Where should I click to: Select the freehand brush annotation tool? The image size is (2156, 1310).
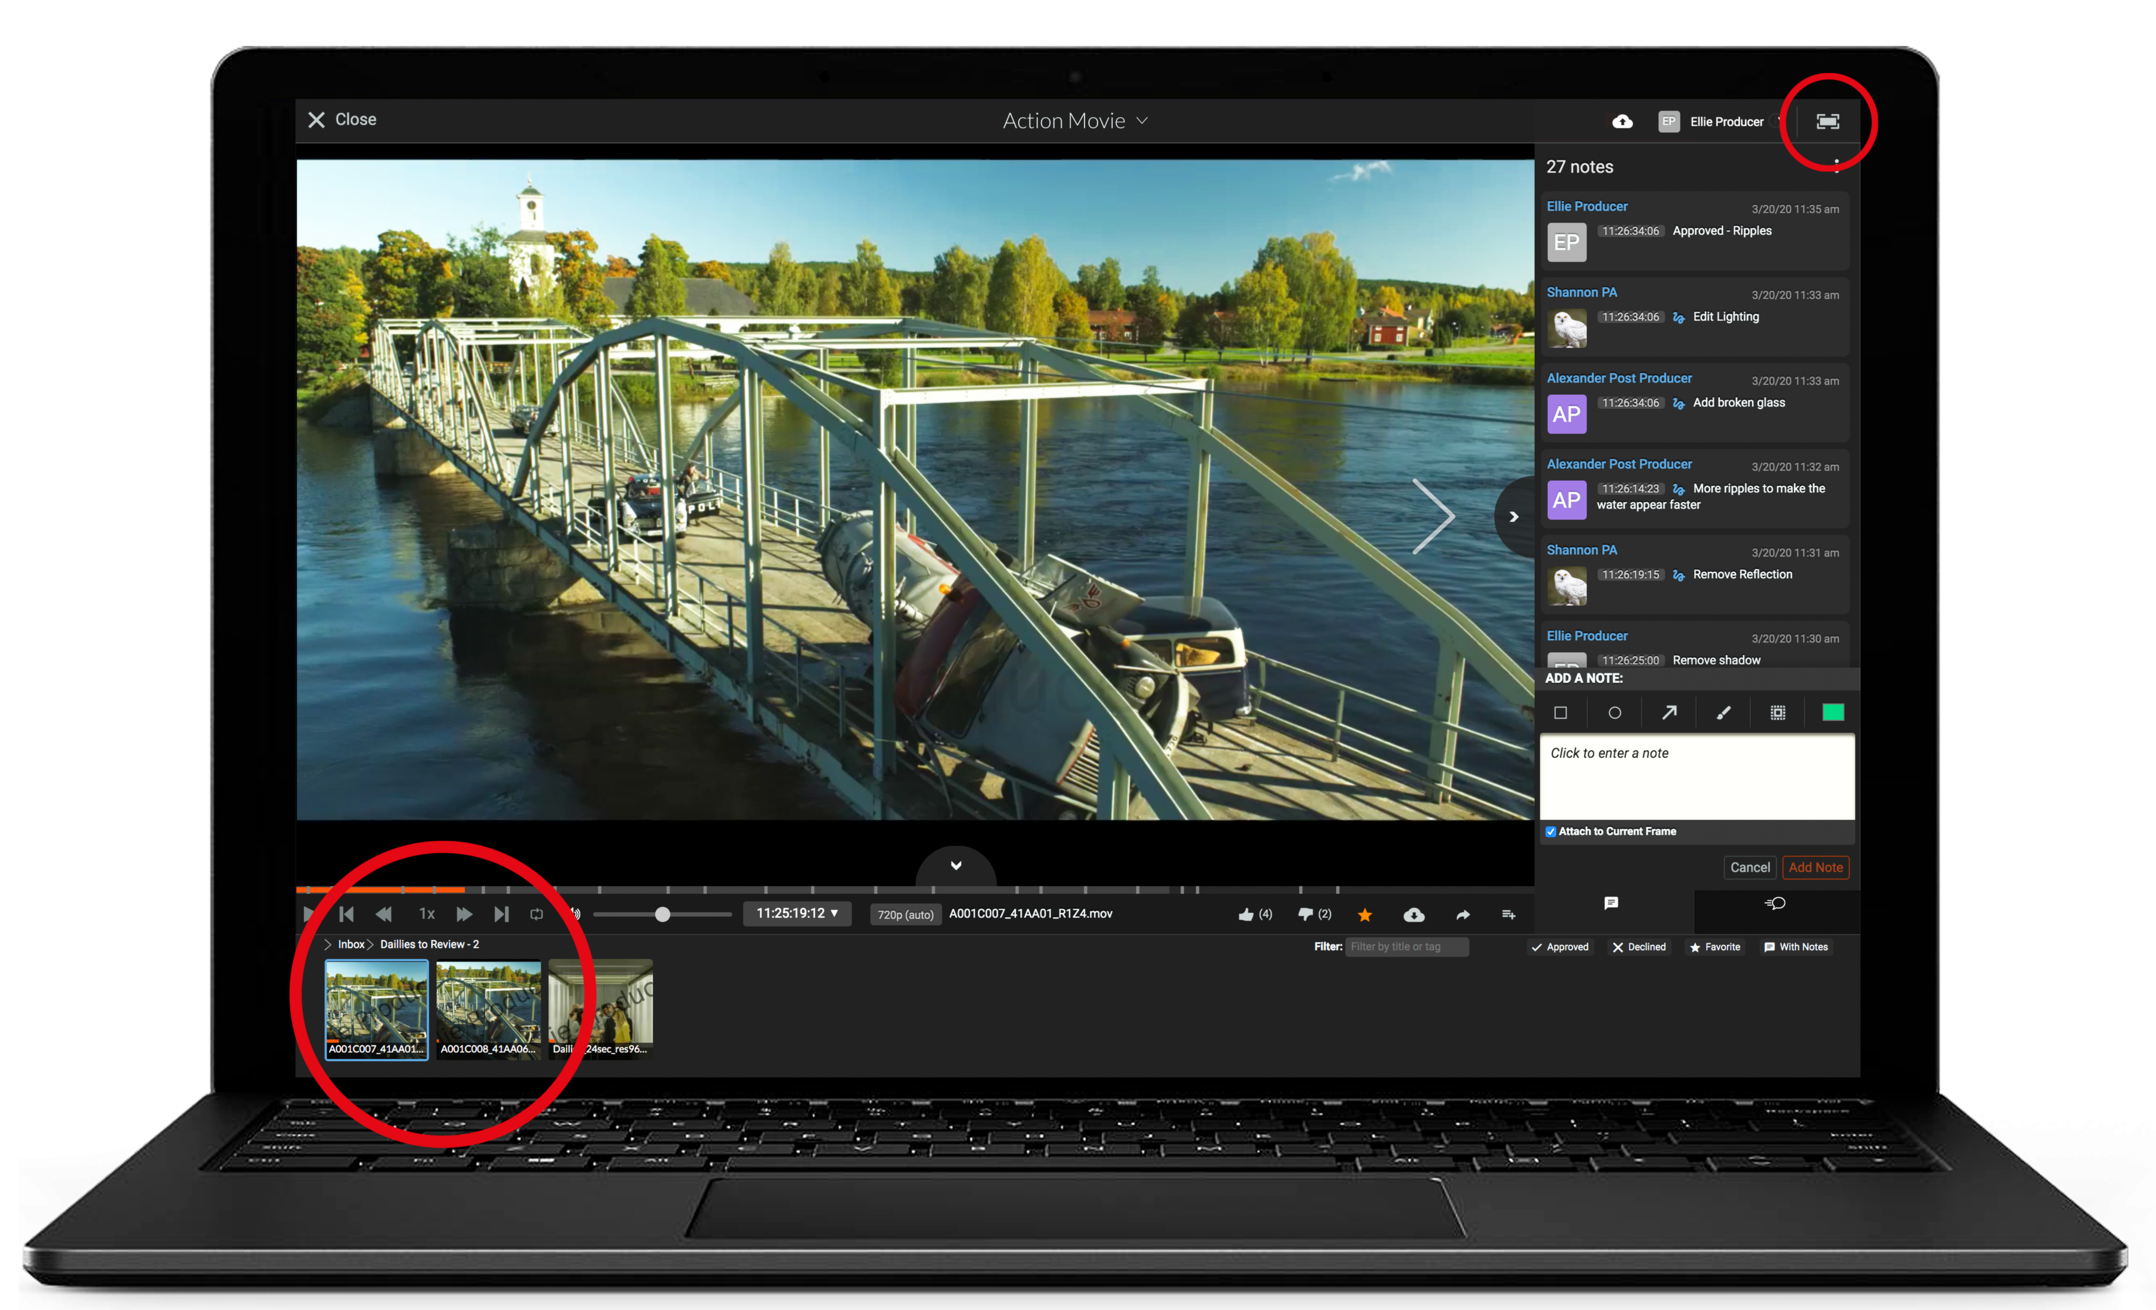pyautogui.click(x=1723, y=713)
